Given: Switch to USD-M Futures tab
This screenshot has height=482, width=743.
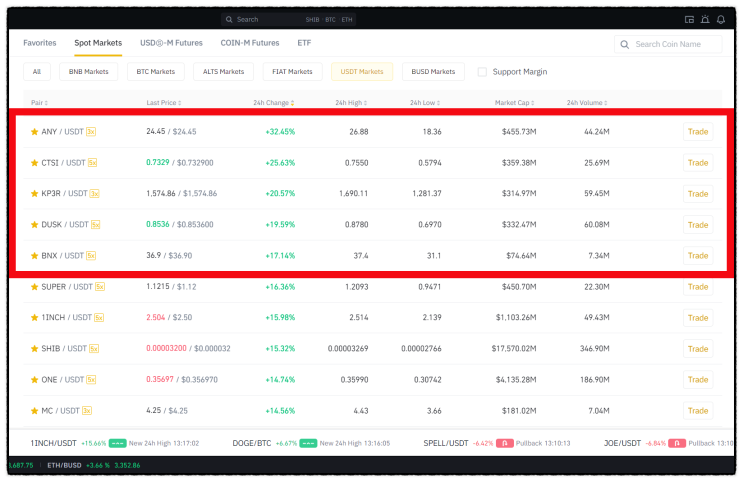Looking at the screenshot, I should pos(171,43).
